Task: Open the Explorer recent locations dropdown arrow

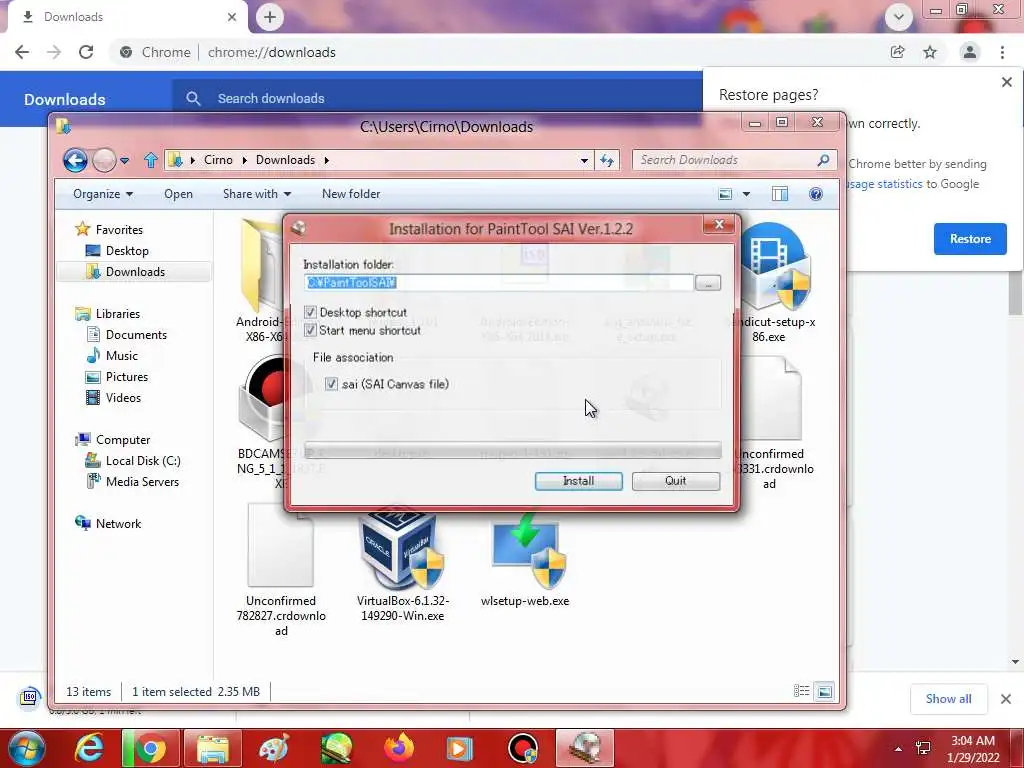Action: click(125, 160)
